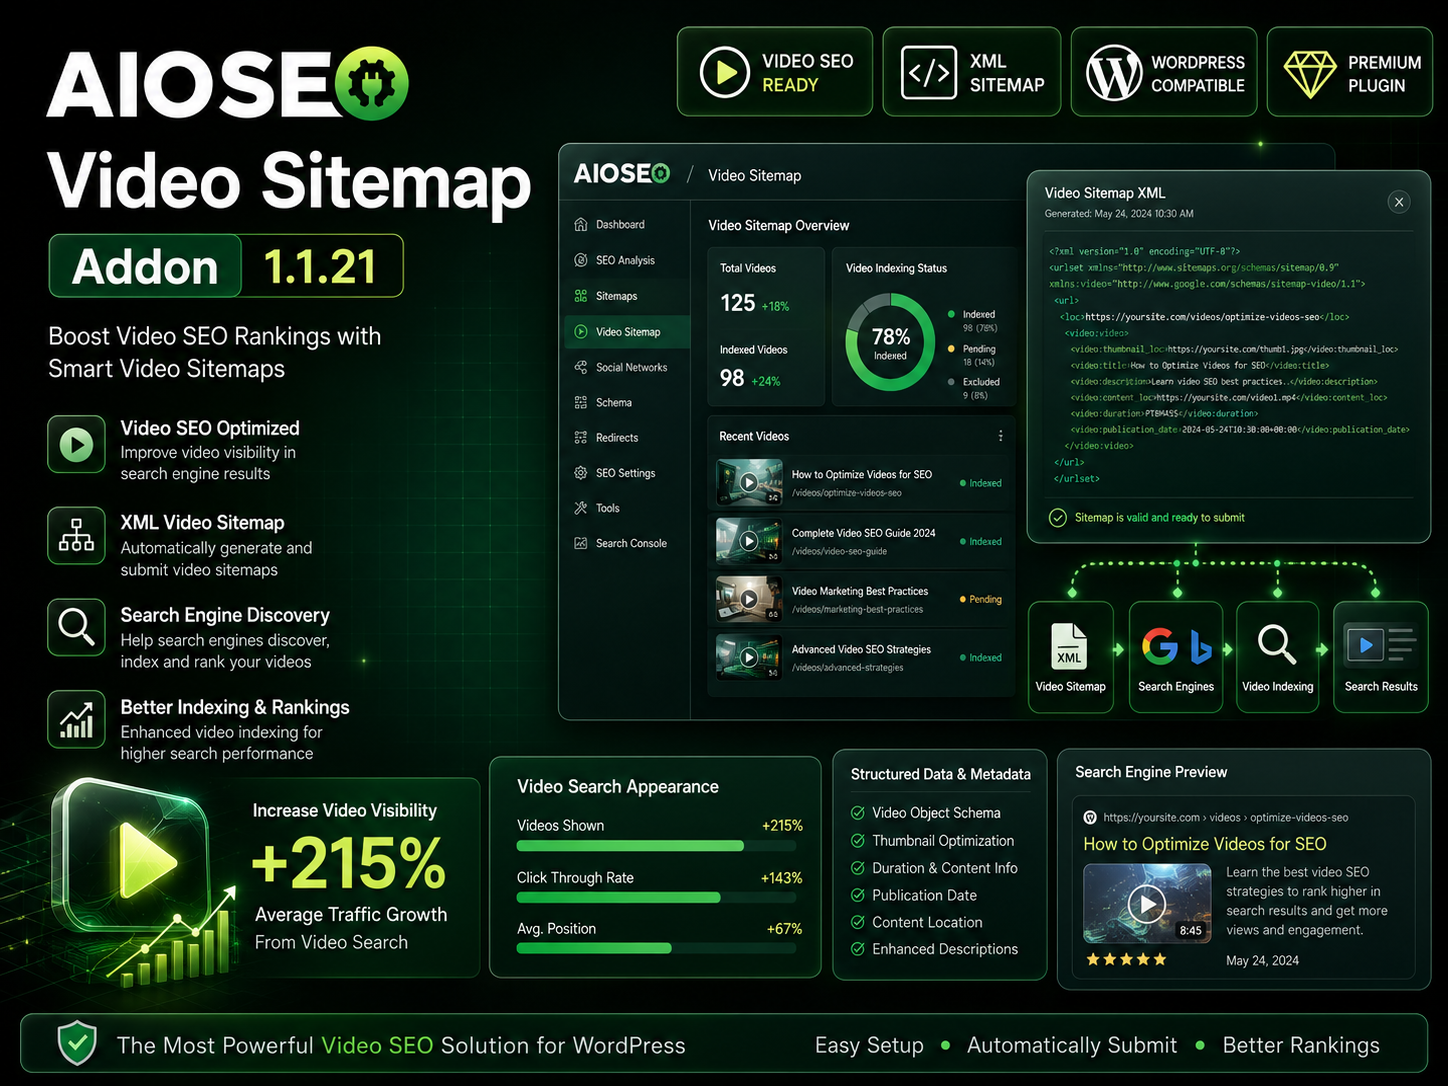This screenshot has width=1448, height=1086.
Task: Click the Video Sitemap breadcrumb title
Action: tap(755, 176)
